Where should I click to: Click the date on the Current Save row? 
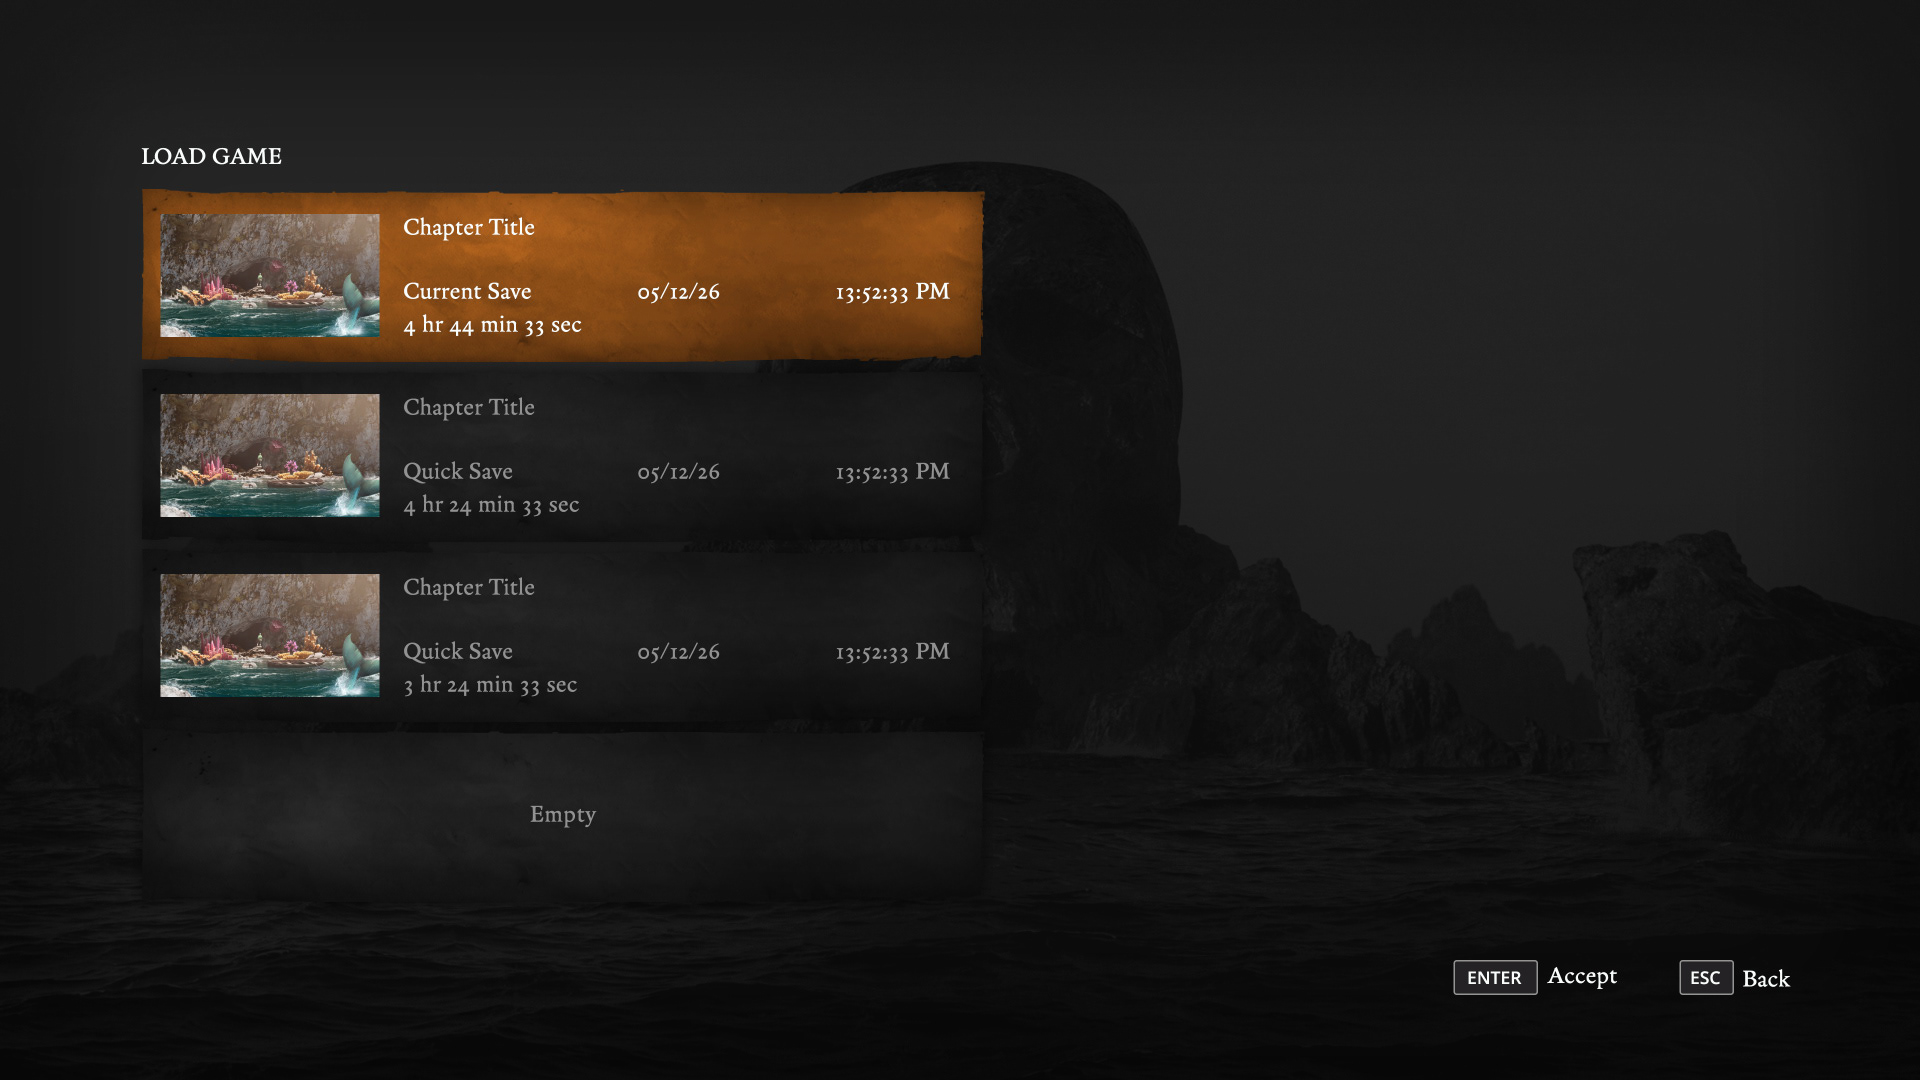pyautogui.click(x=678, y=292)
